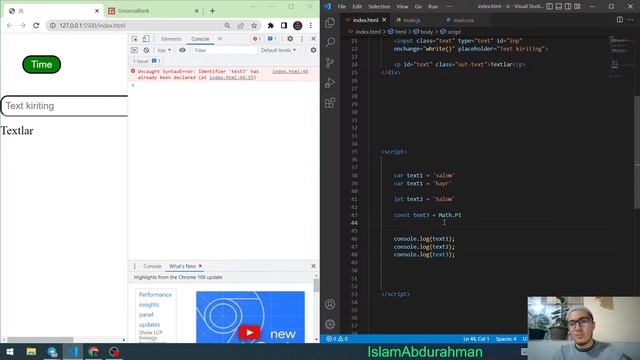The image size is (640, 360).
Task: Open DevTools customize three-dot menu
Action: click(x=302, y=39)
